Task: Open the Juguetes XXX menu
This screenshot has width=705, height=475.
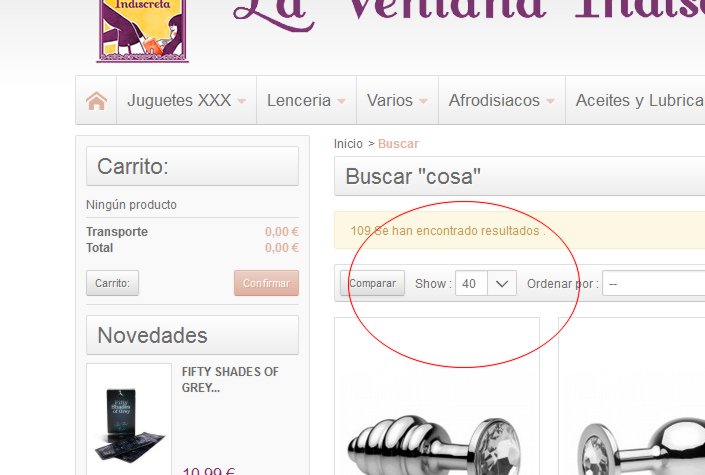Action: pyautogui.click(x=179, y=100)
